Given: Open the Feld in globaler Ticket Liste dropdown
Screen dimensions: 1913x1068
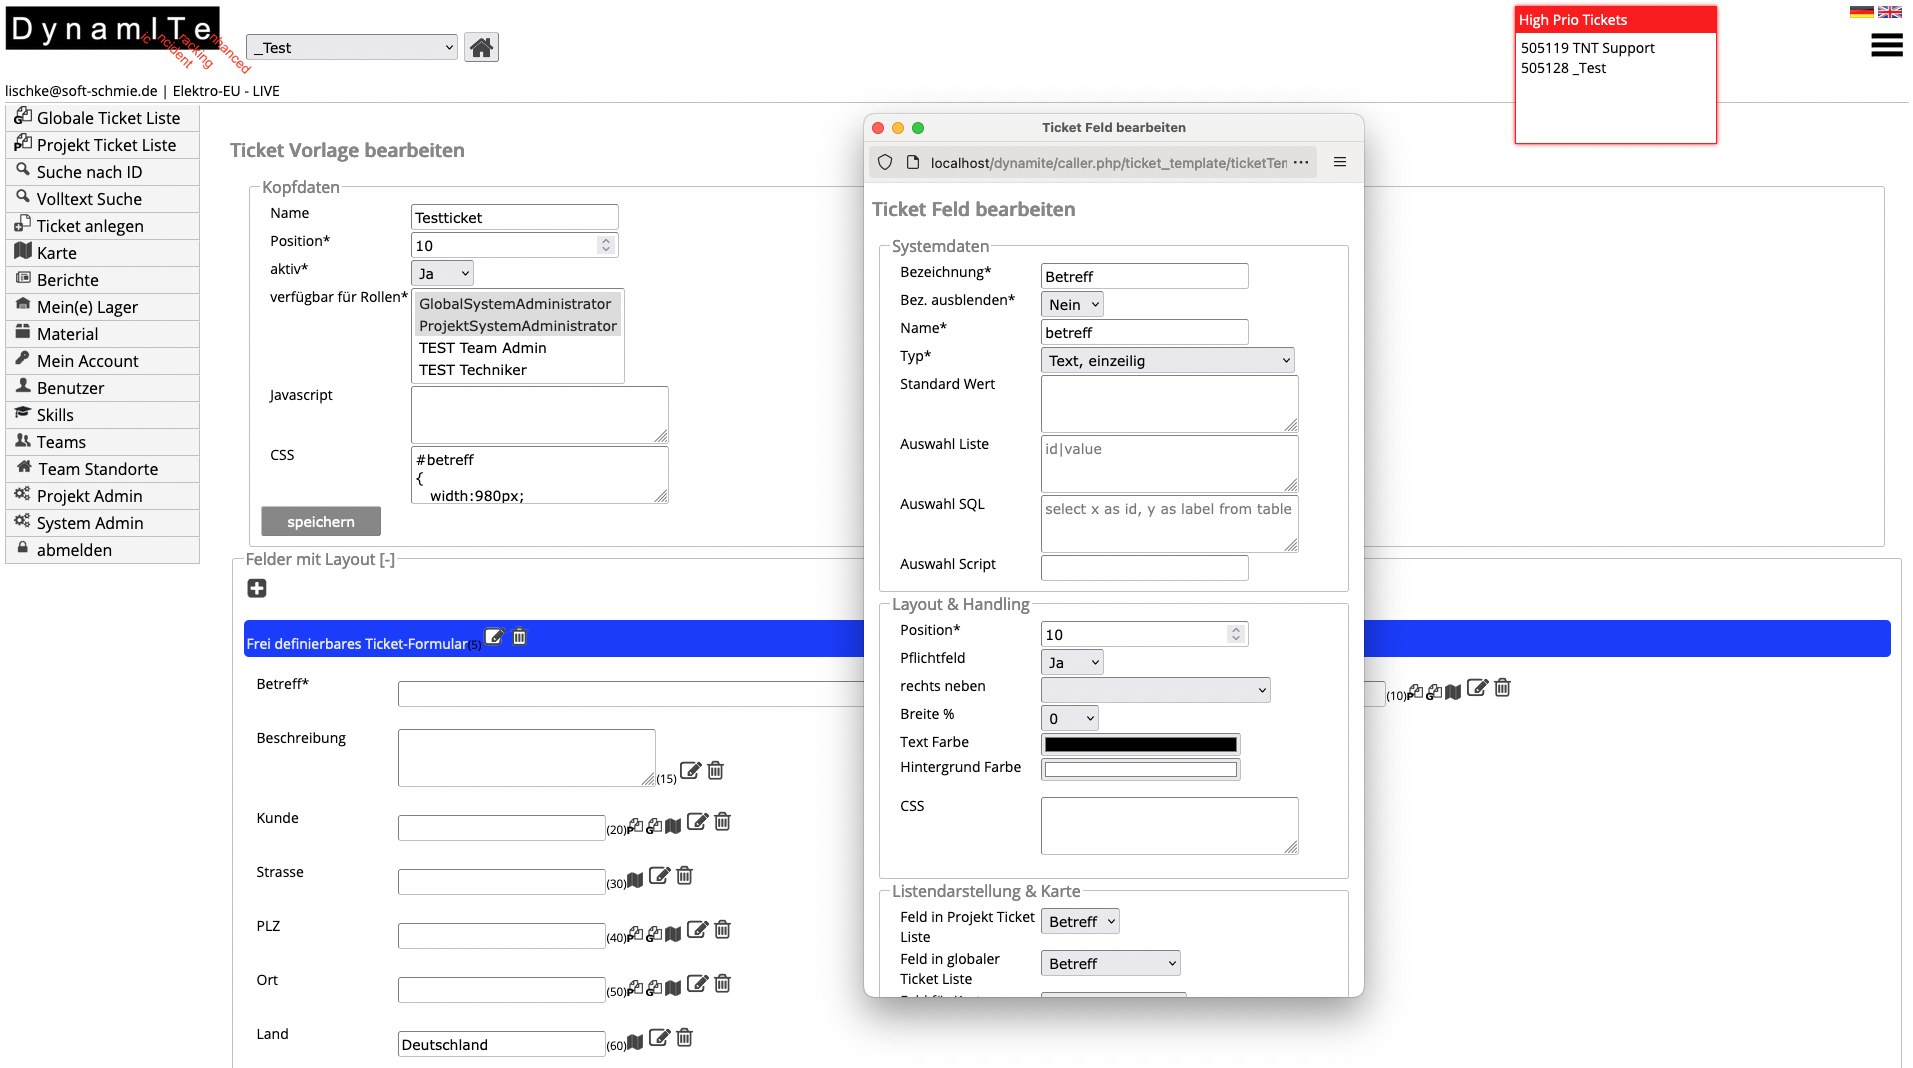Looking at the screenshot, I should coord(1109,962).
